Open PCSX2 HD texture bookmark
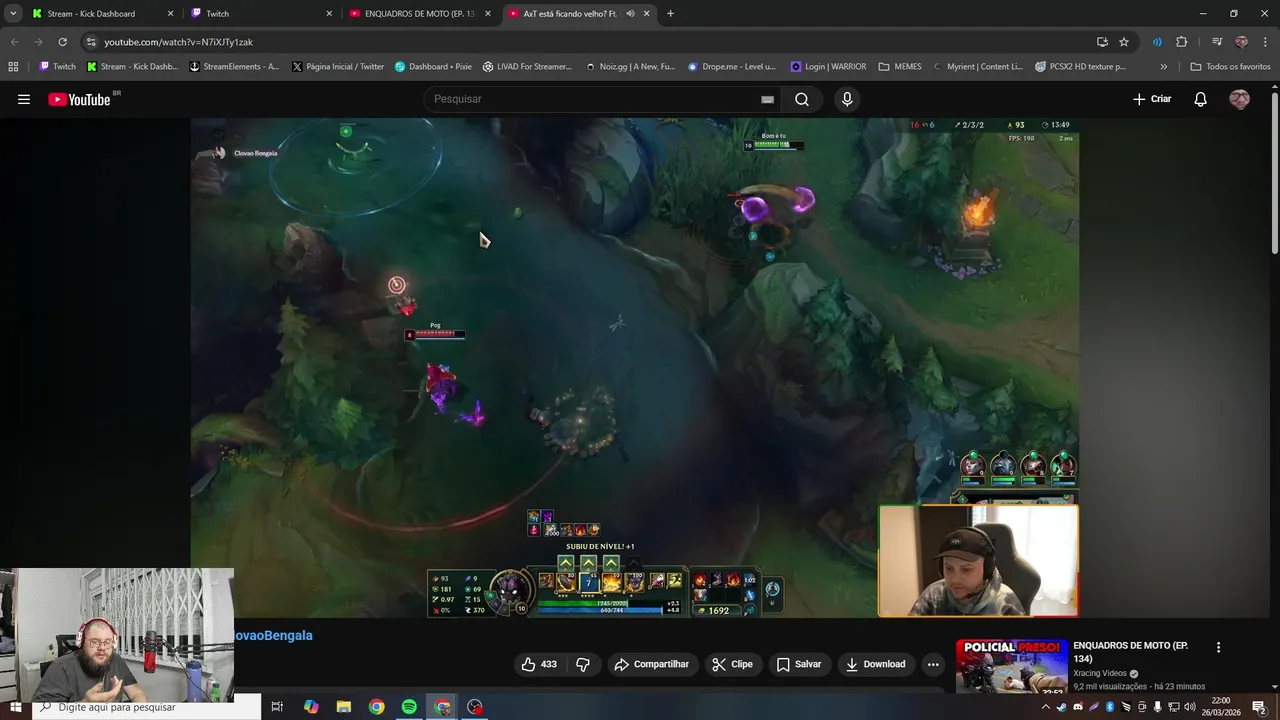Screen dimensions: 1280x720 click(x=1081, y=67)
